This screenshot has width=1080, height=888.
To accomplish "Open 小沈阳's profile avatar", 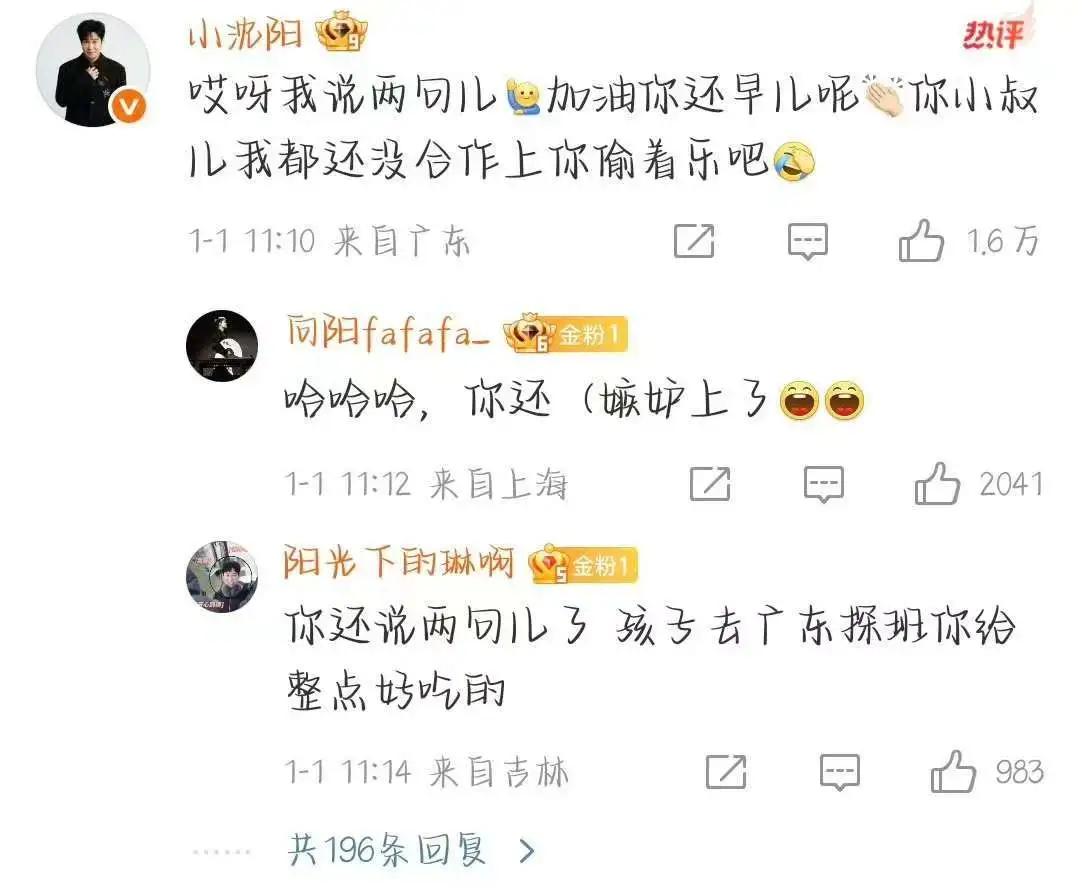I will point(92,70).
